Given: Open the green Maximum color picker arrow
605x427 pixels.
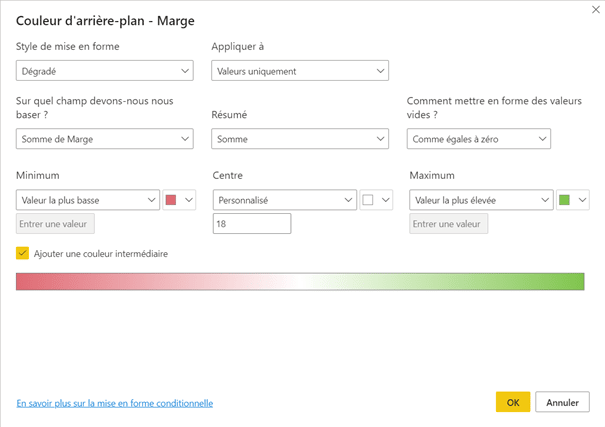Looking at the screenshot, I should click(582, 200).
